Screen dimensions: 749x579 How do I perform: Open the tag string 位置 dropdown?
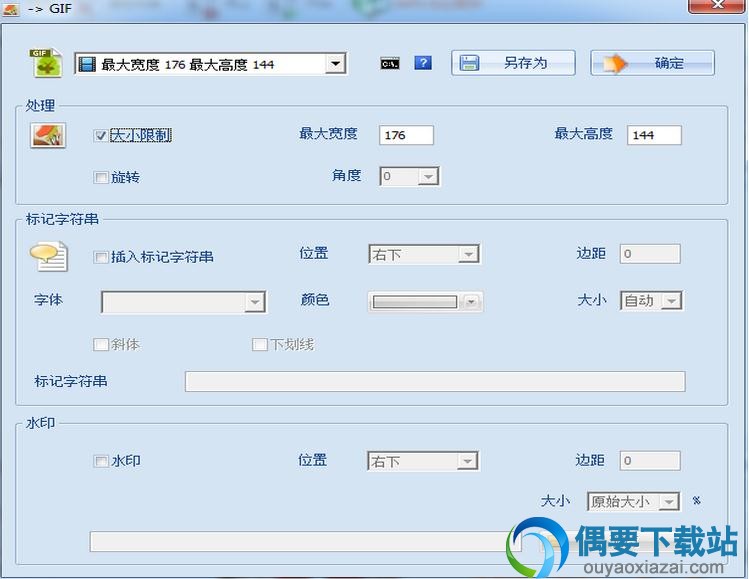[424, 254]
